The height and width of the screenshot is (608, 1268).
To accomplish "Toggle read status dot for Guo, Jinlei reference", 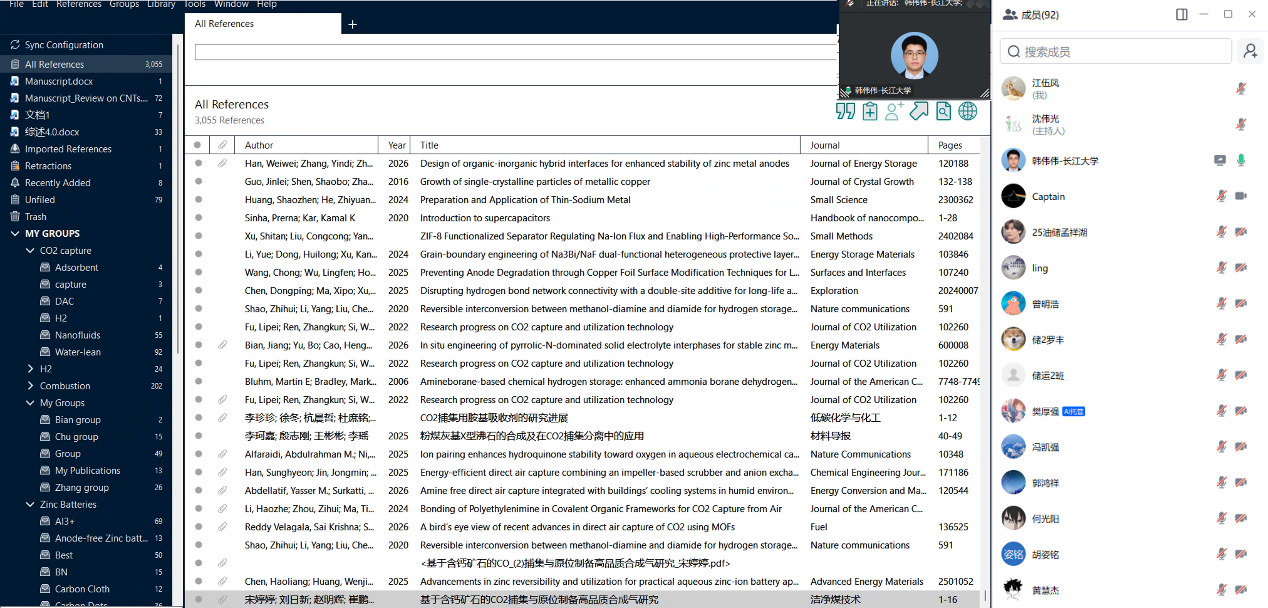I will [x=198, y=182].
